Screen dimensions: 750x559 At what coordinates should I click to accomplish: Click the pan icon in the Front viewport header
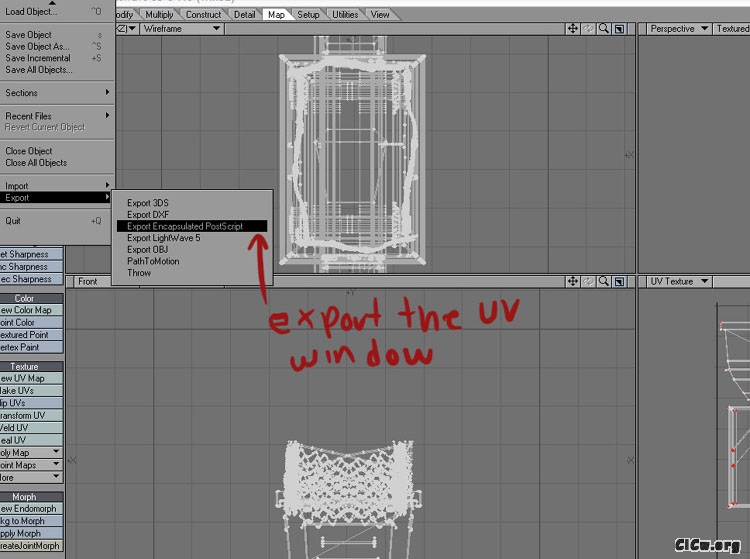(x=573, y=282)
